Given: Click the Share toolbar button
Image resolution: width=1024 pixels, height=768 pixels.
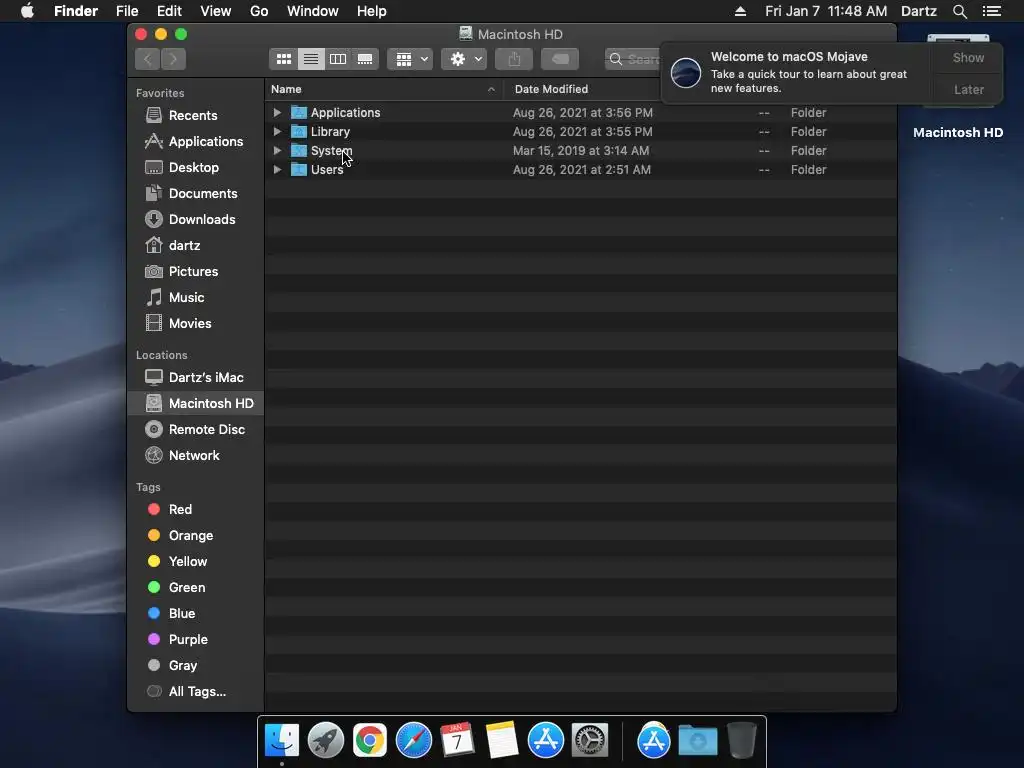Looking at the screenshot, I should click(514, 59).
